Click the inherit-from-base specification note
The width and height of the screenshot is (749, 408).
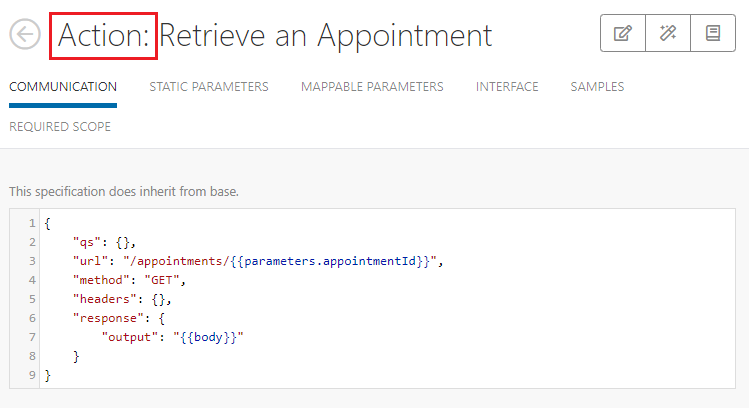123,190
